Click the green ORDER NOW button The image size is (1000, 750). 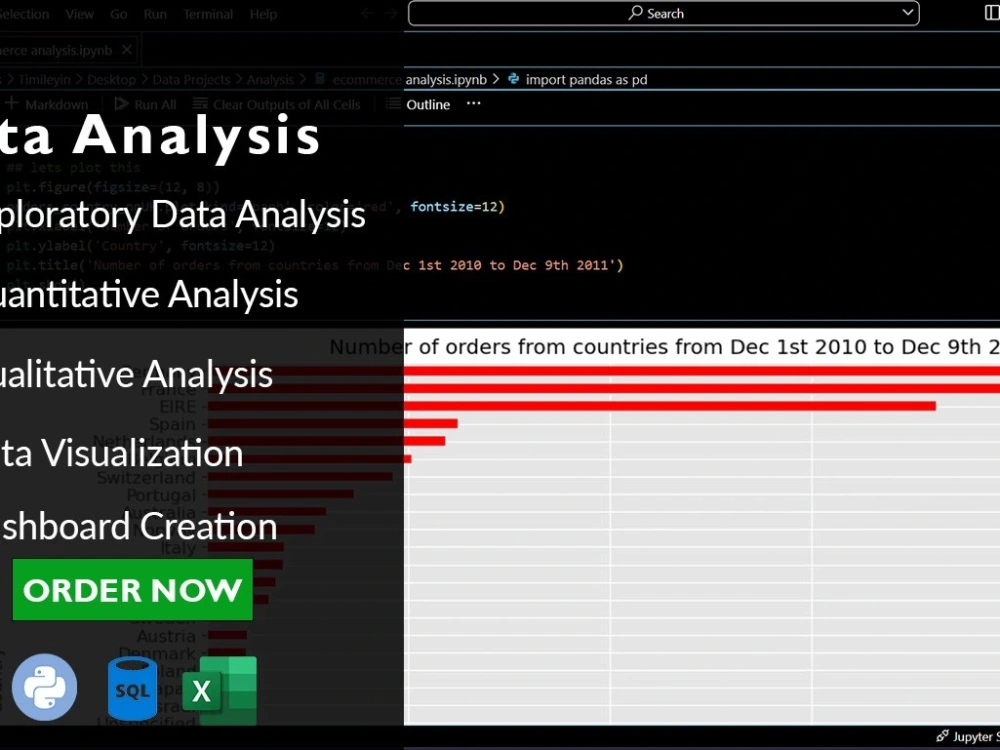133,590
